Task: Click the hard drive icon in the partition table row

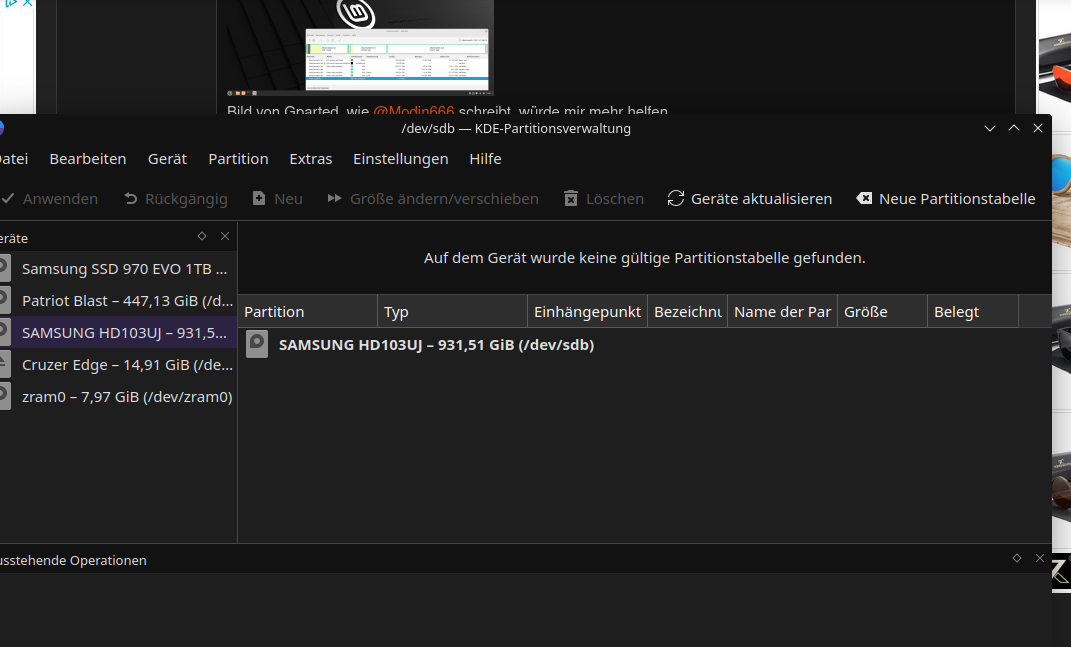Action: coord(257,344)
